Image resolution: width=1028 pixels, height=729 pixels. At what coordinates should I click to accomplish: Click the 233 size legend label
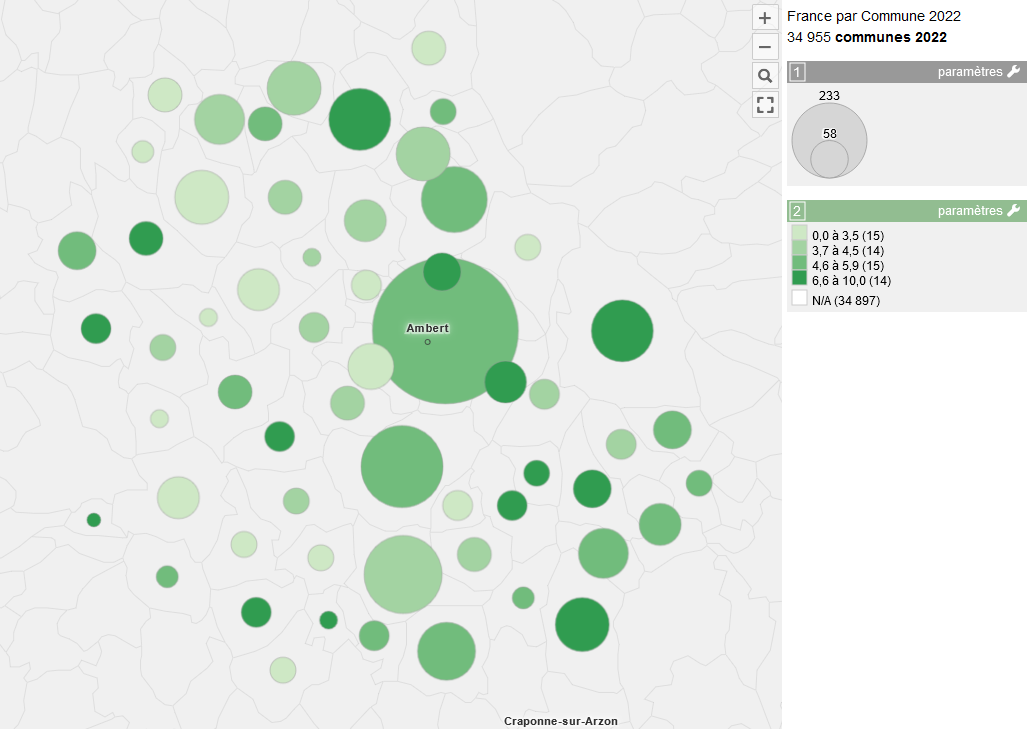[829, 96]
